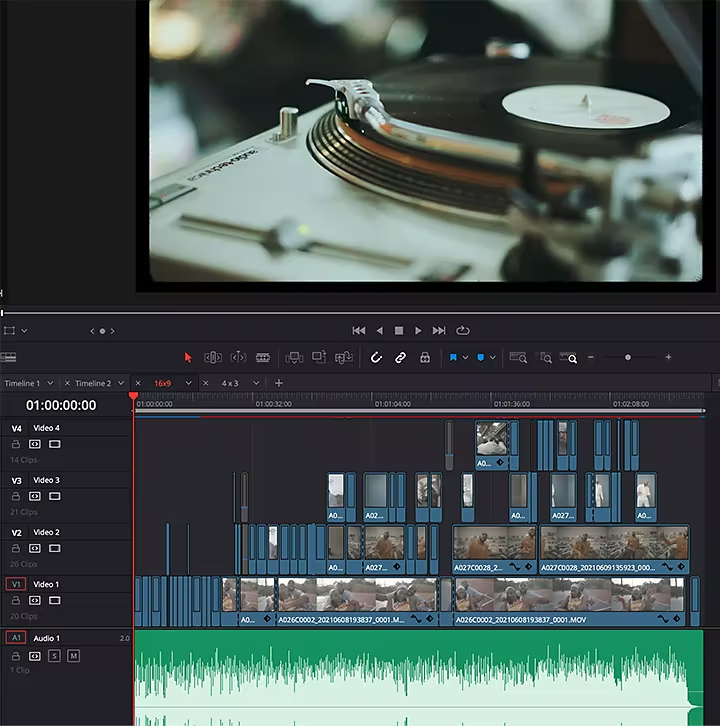
Task: Enable the Blade Edit Mode tool
Action: pyautogui.click(x=263, y=357)
